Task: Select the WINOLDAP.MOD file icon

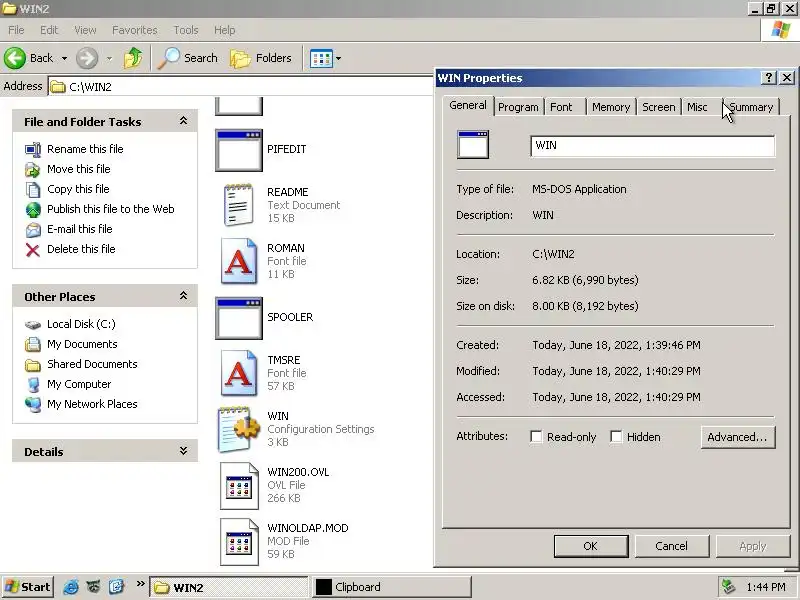Action: [239, 542]
